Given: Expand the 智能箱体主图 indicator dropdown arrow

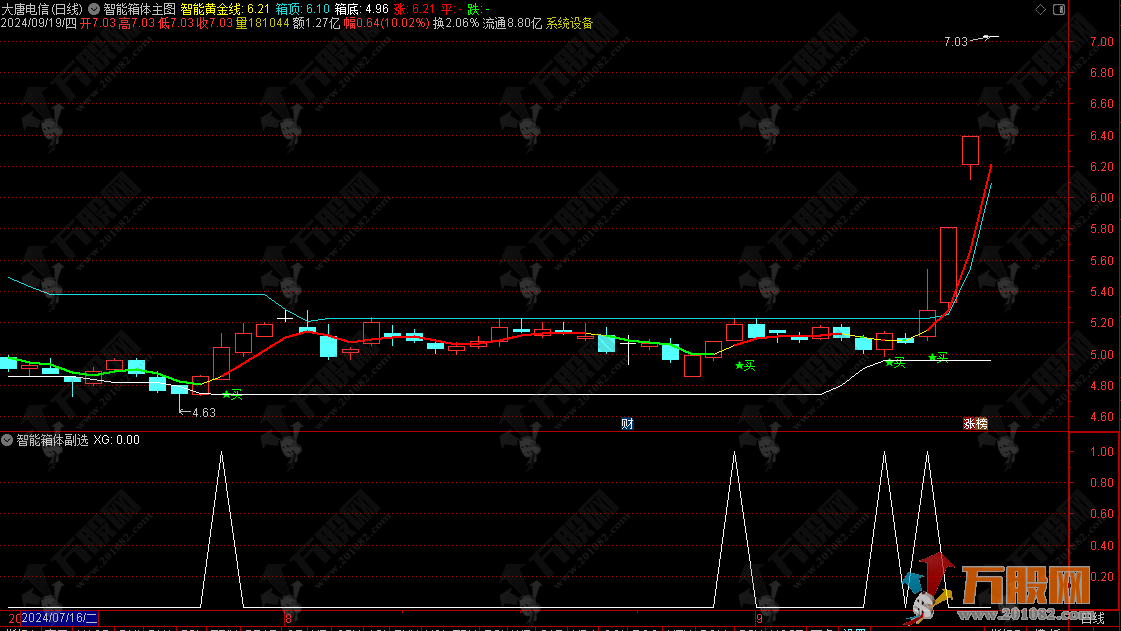Looking at the screenshot, I should 94,9.
